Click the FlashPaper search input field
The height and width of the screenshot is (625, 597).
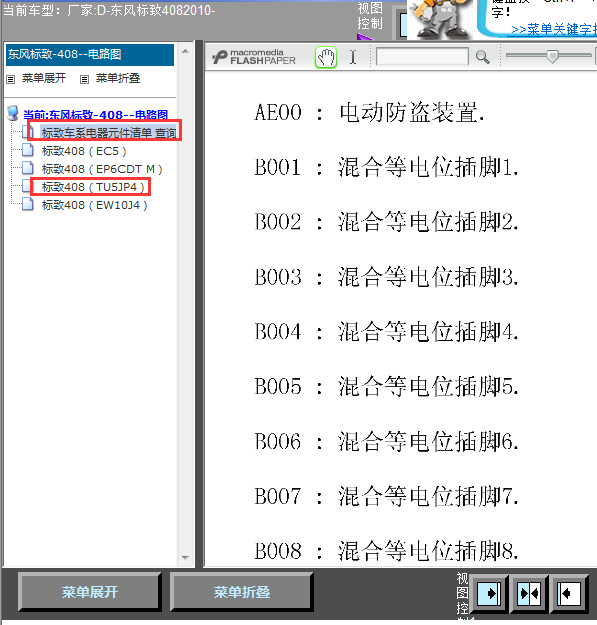point(422,57)
